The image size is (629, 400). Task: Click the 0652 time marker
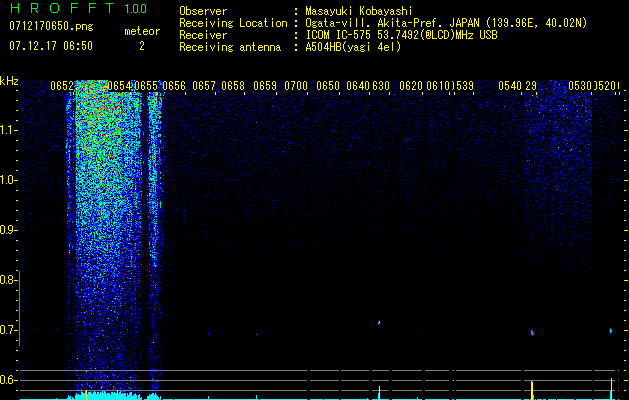(62, 86)
